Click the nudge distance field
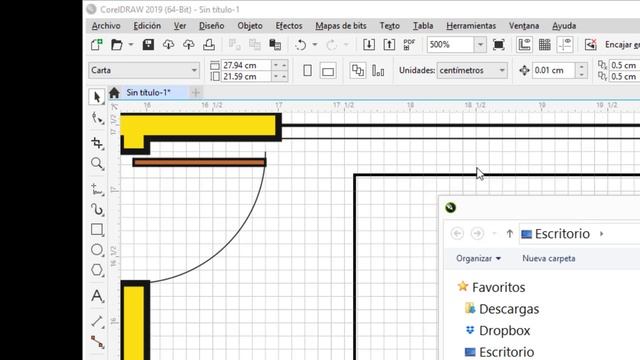 [554, 70]
